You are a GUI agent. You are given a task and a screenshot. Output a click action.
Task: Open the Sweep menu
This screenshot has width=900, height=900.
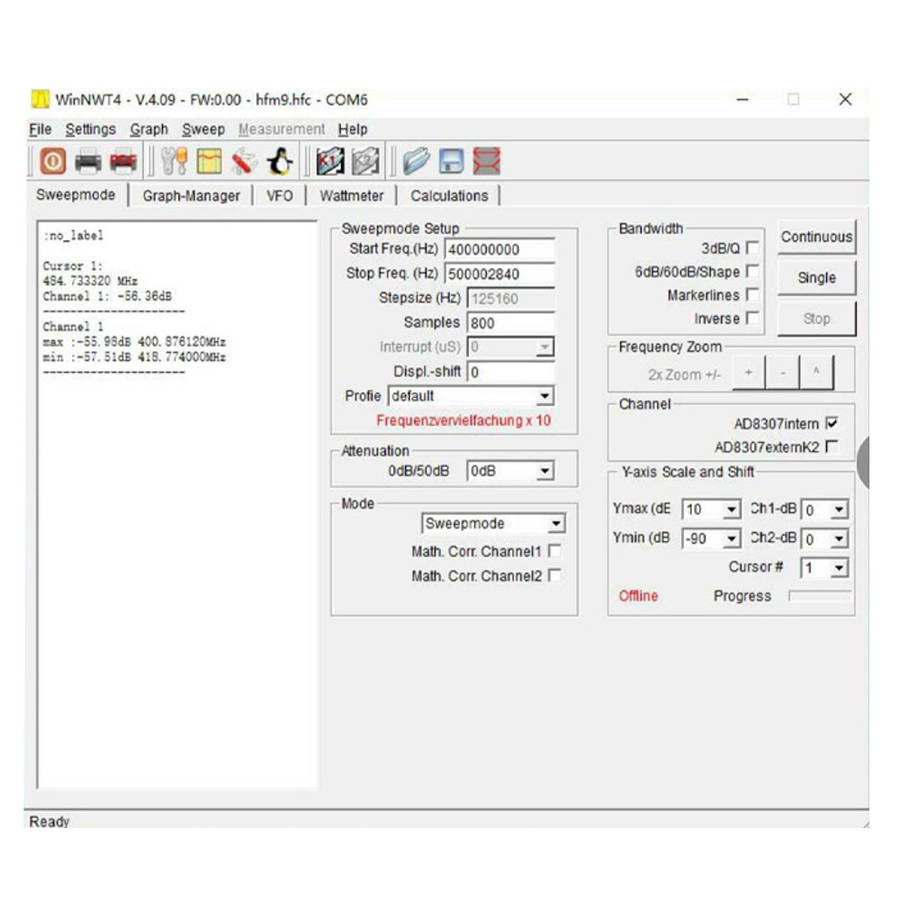pyautogui.click(x=203, y=129)
